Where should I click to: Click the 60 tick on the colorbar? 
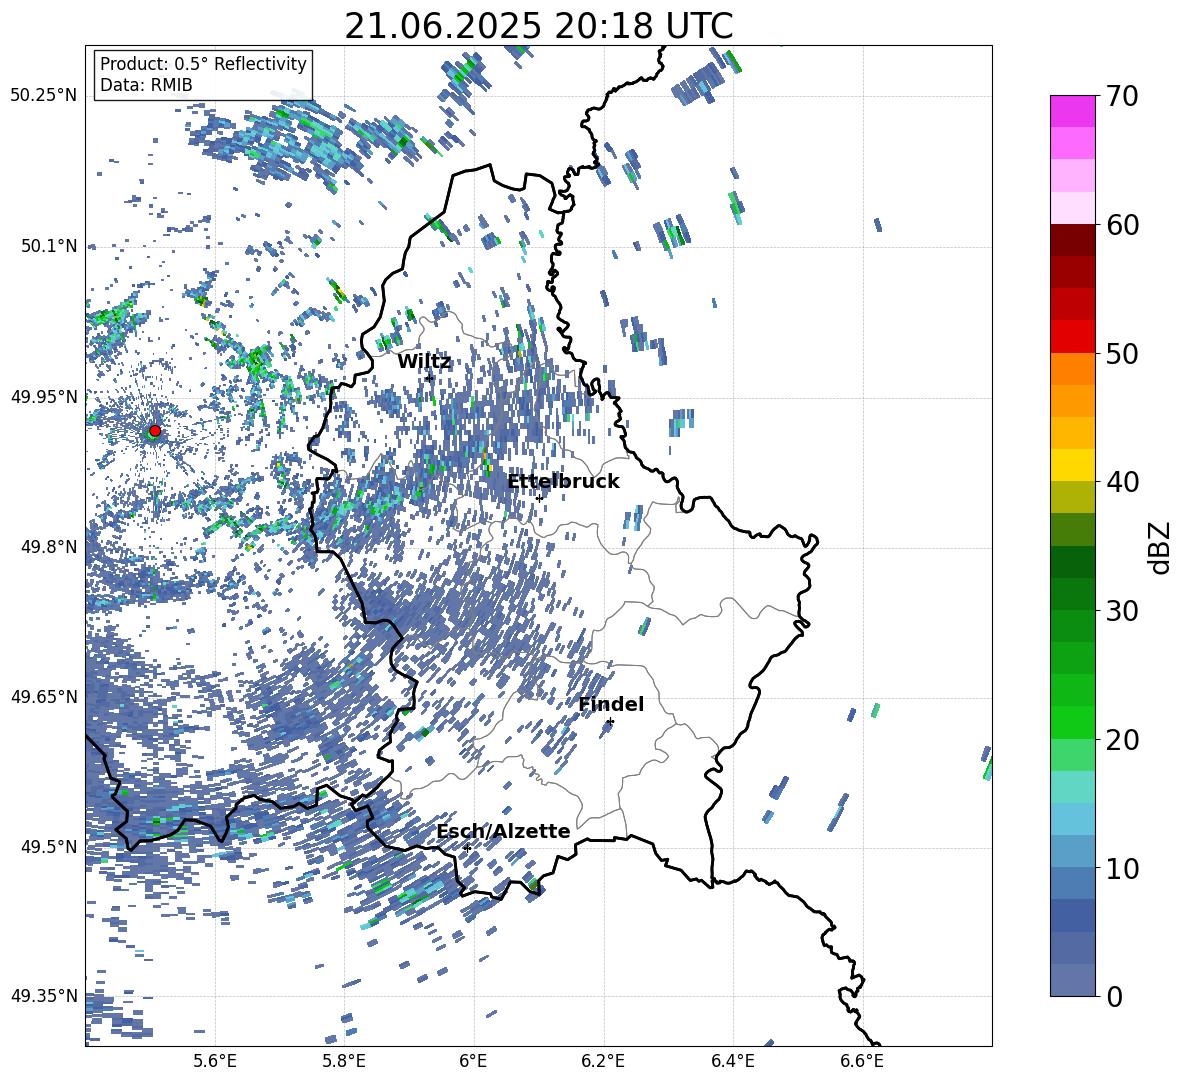(1121, 225)
